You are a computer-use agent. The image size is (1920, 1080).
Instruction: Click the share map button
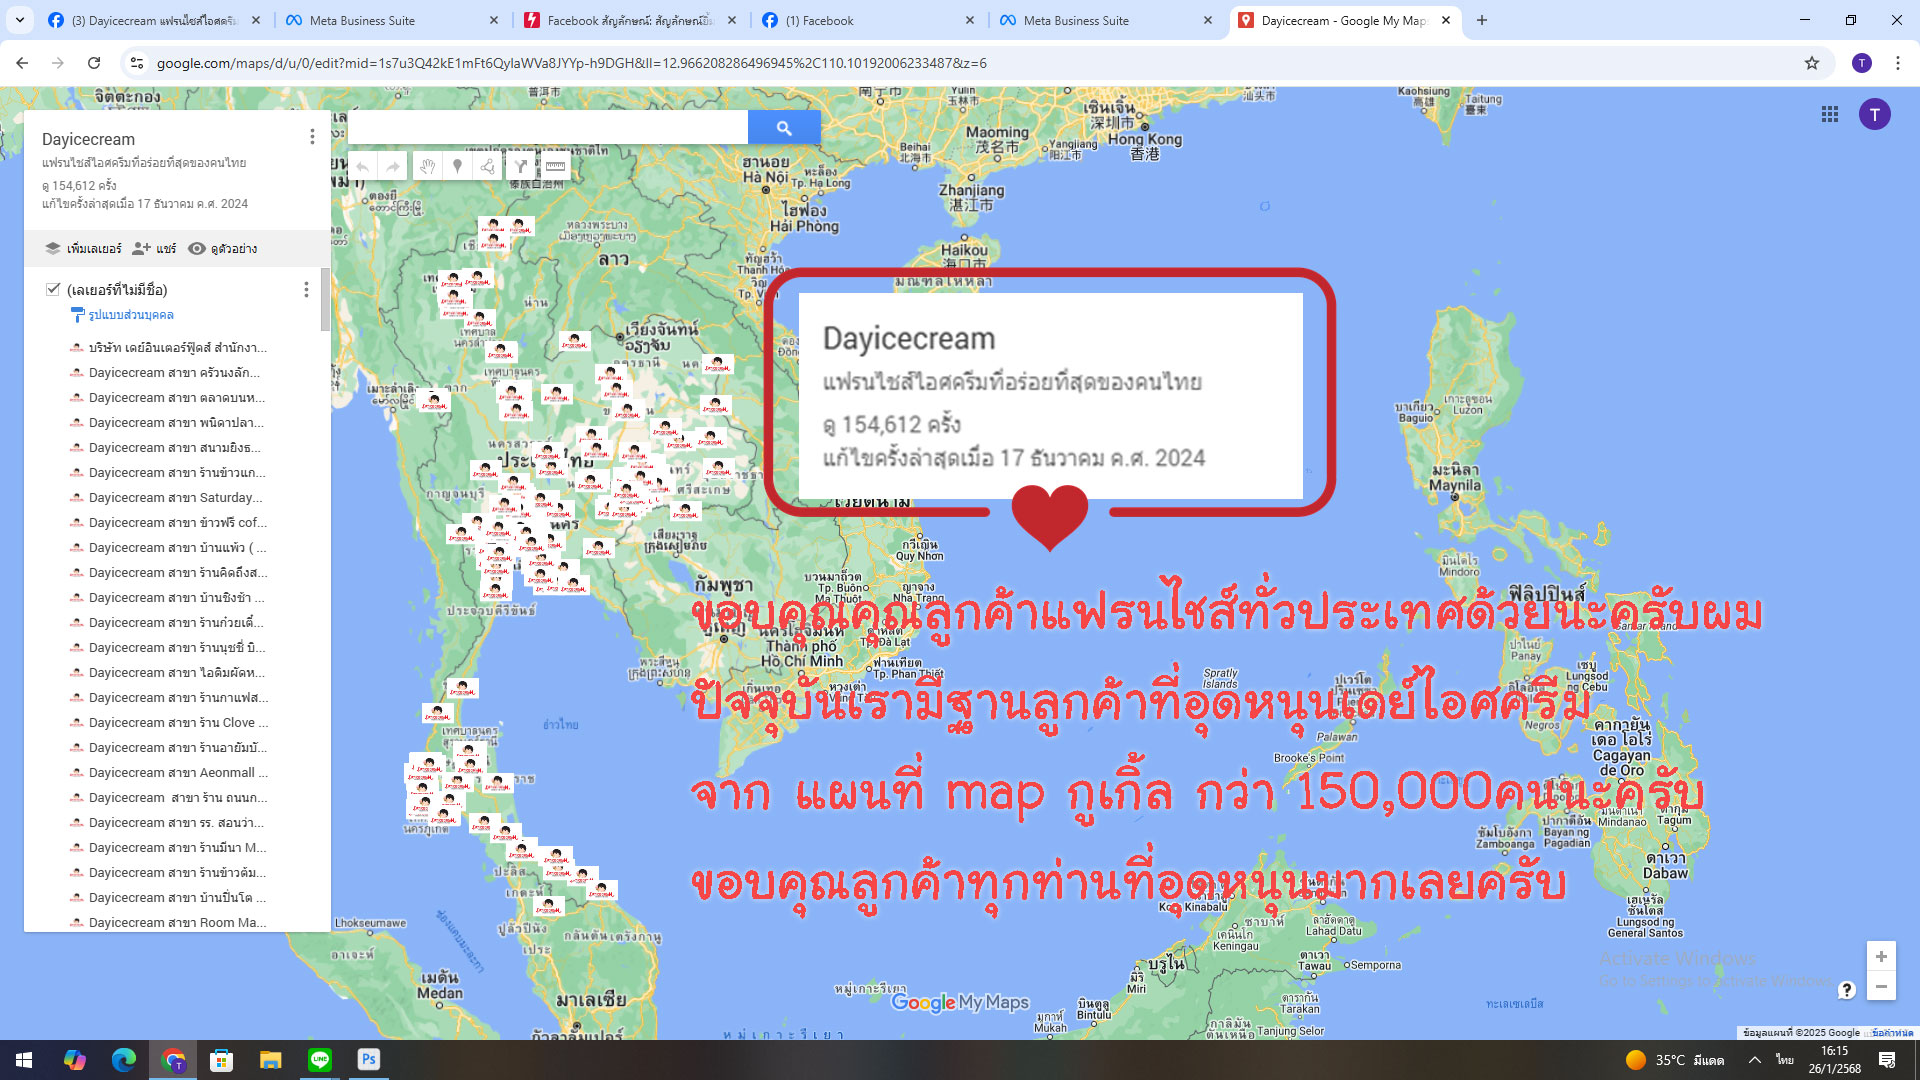(154, 248)
